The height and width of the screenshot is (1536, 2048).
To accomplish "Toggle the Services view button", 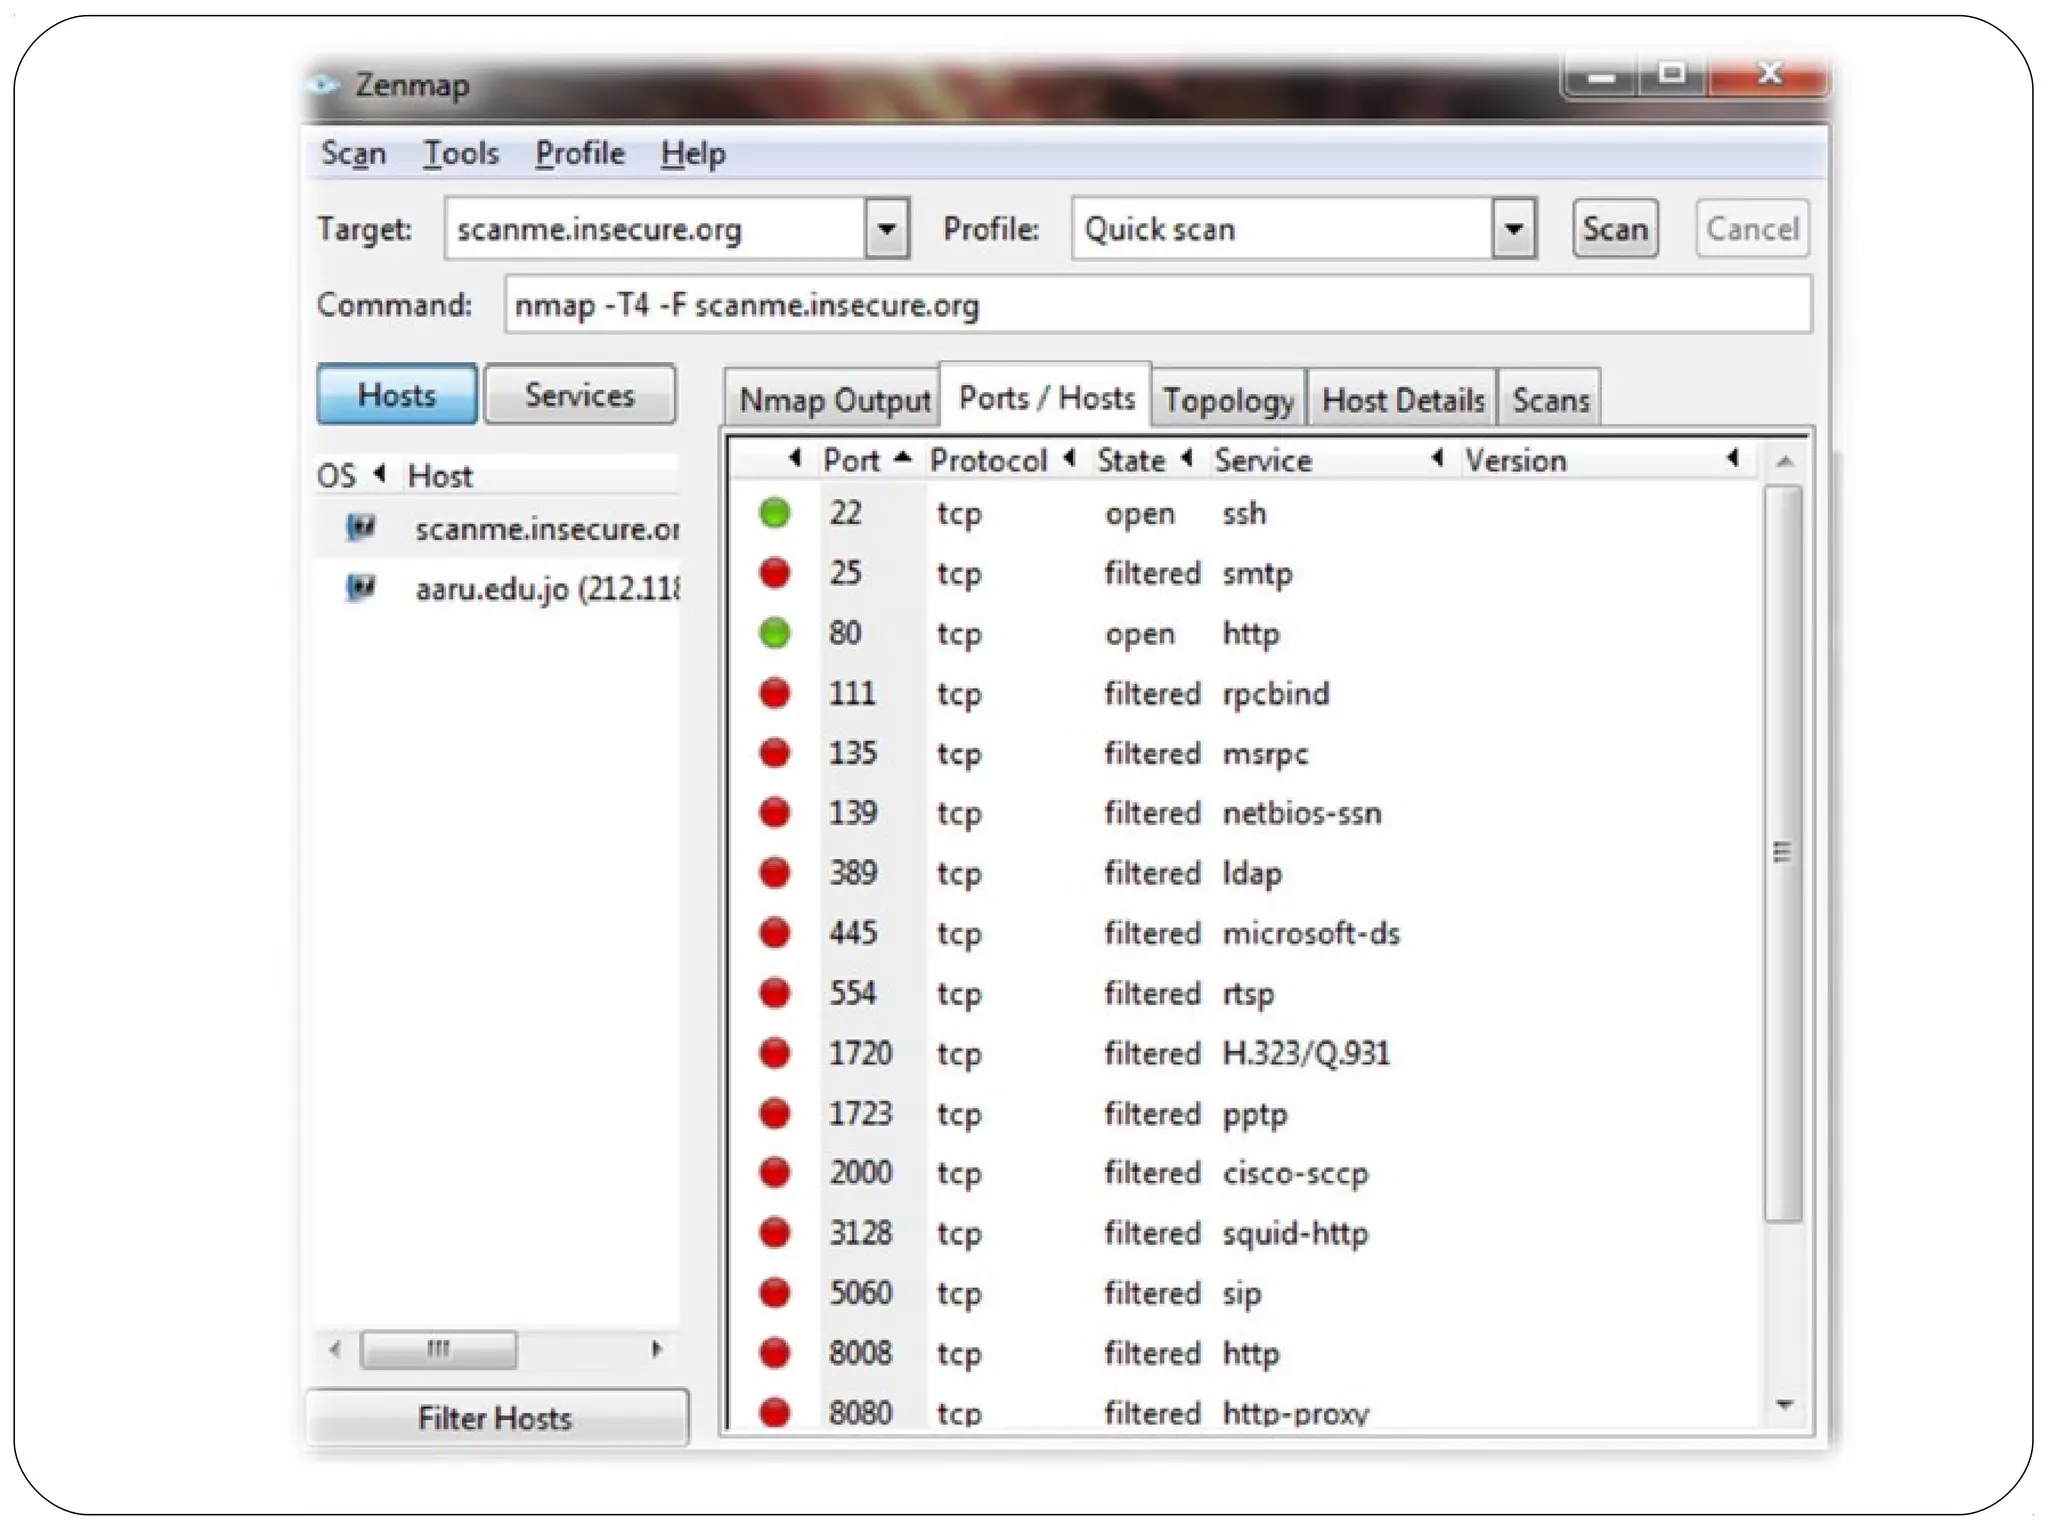I will 580,395.
